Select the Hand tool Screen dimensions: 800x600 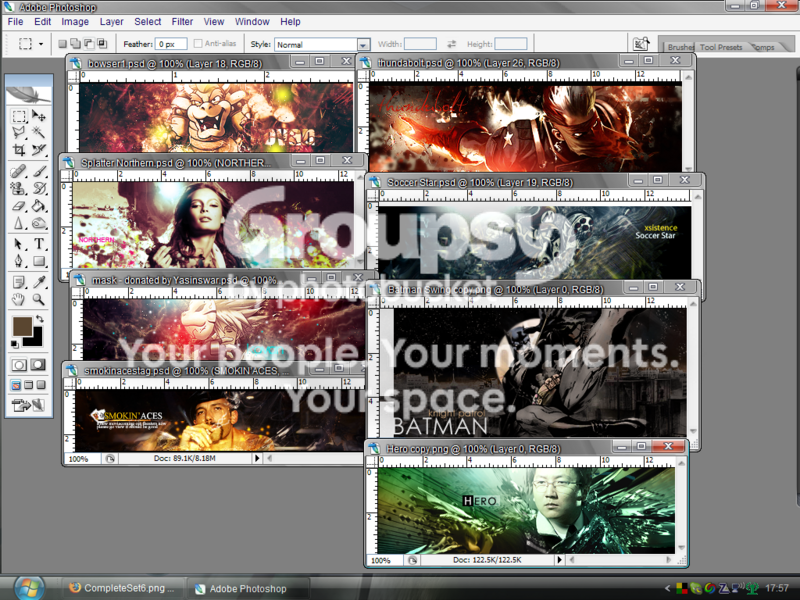click(19, 299)
